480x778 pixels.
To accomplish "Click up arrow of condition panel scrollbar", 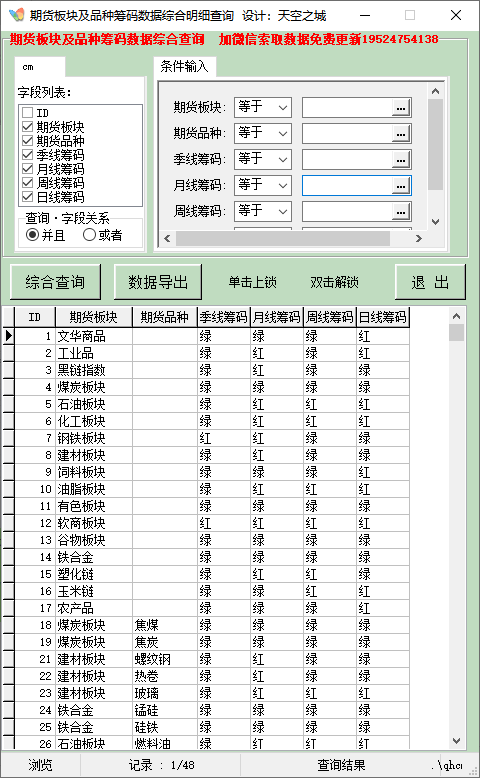I will coord(435,91).
